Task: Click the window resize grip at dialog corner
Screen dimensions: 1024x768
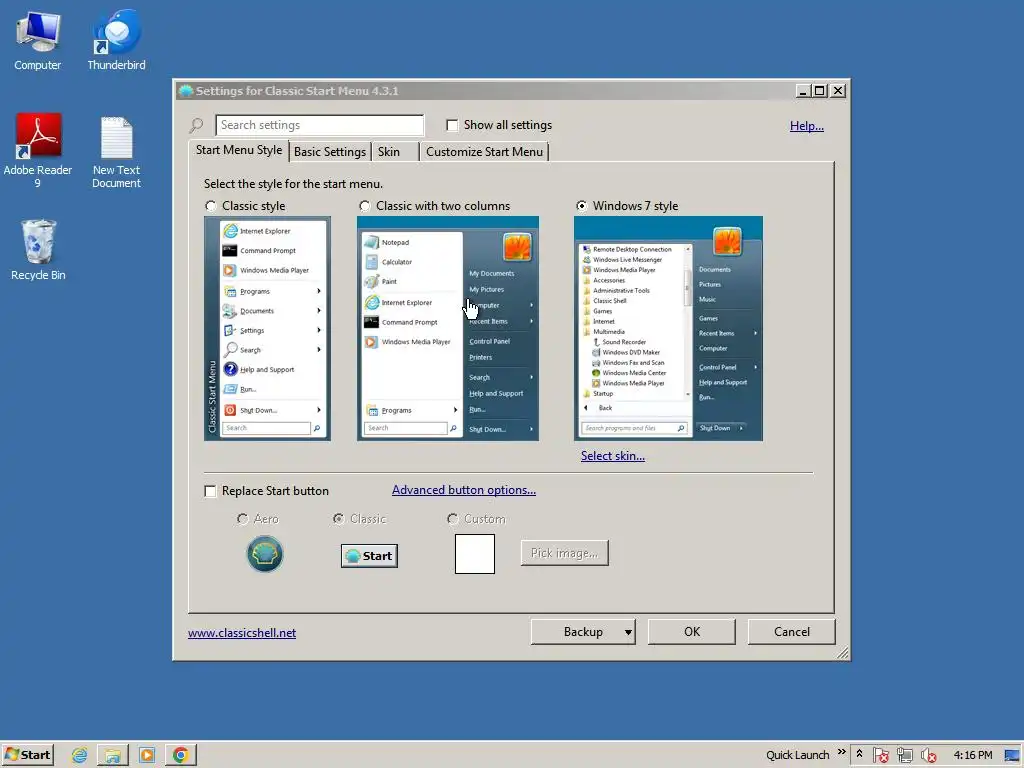Action: point(842,652)
